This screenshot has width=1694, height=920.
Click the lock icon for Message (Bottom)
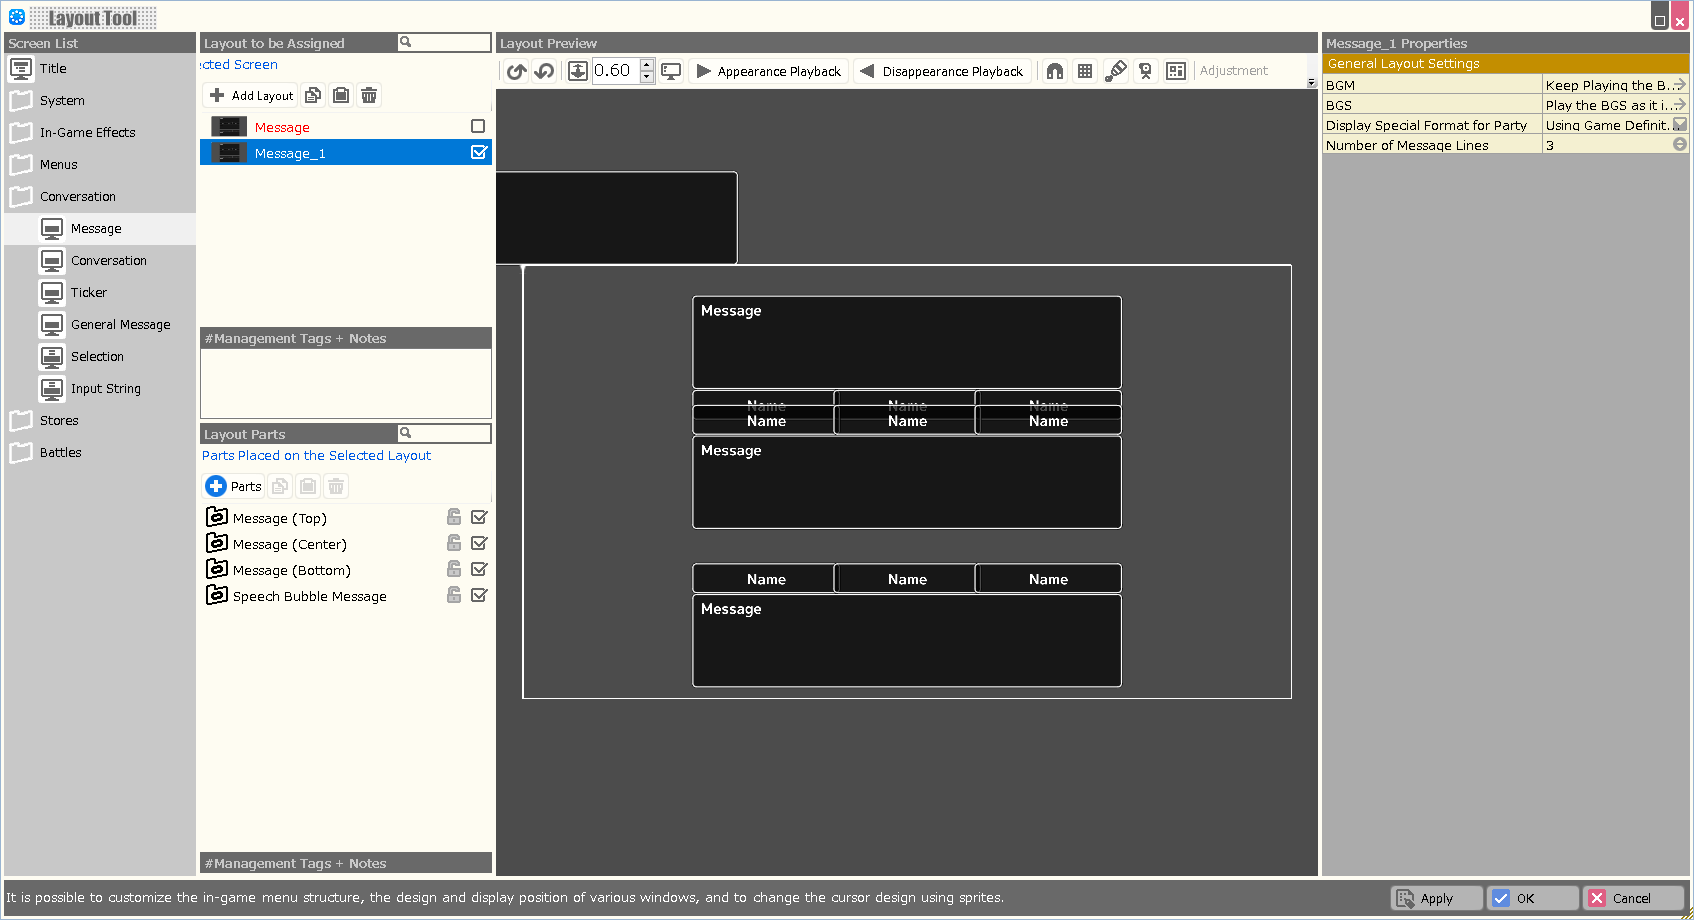click(x=454, y=569)
